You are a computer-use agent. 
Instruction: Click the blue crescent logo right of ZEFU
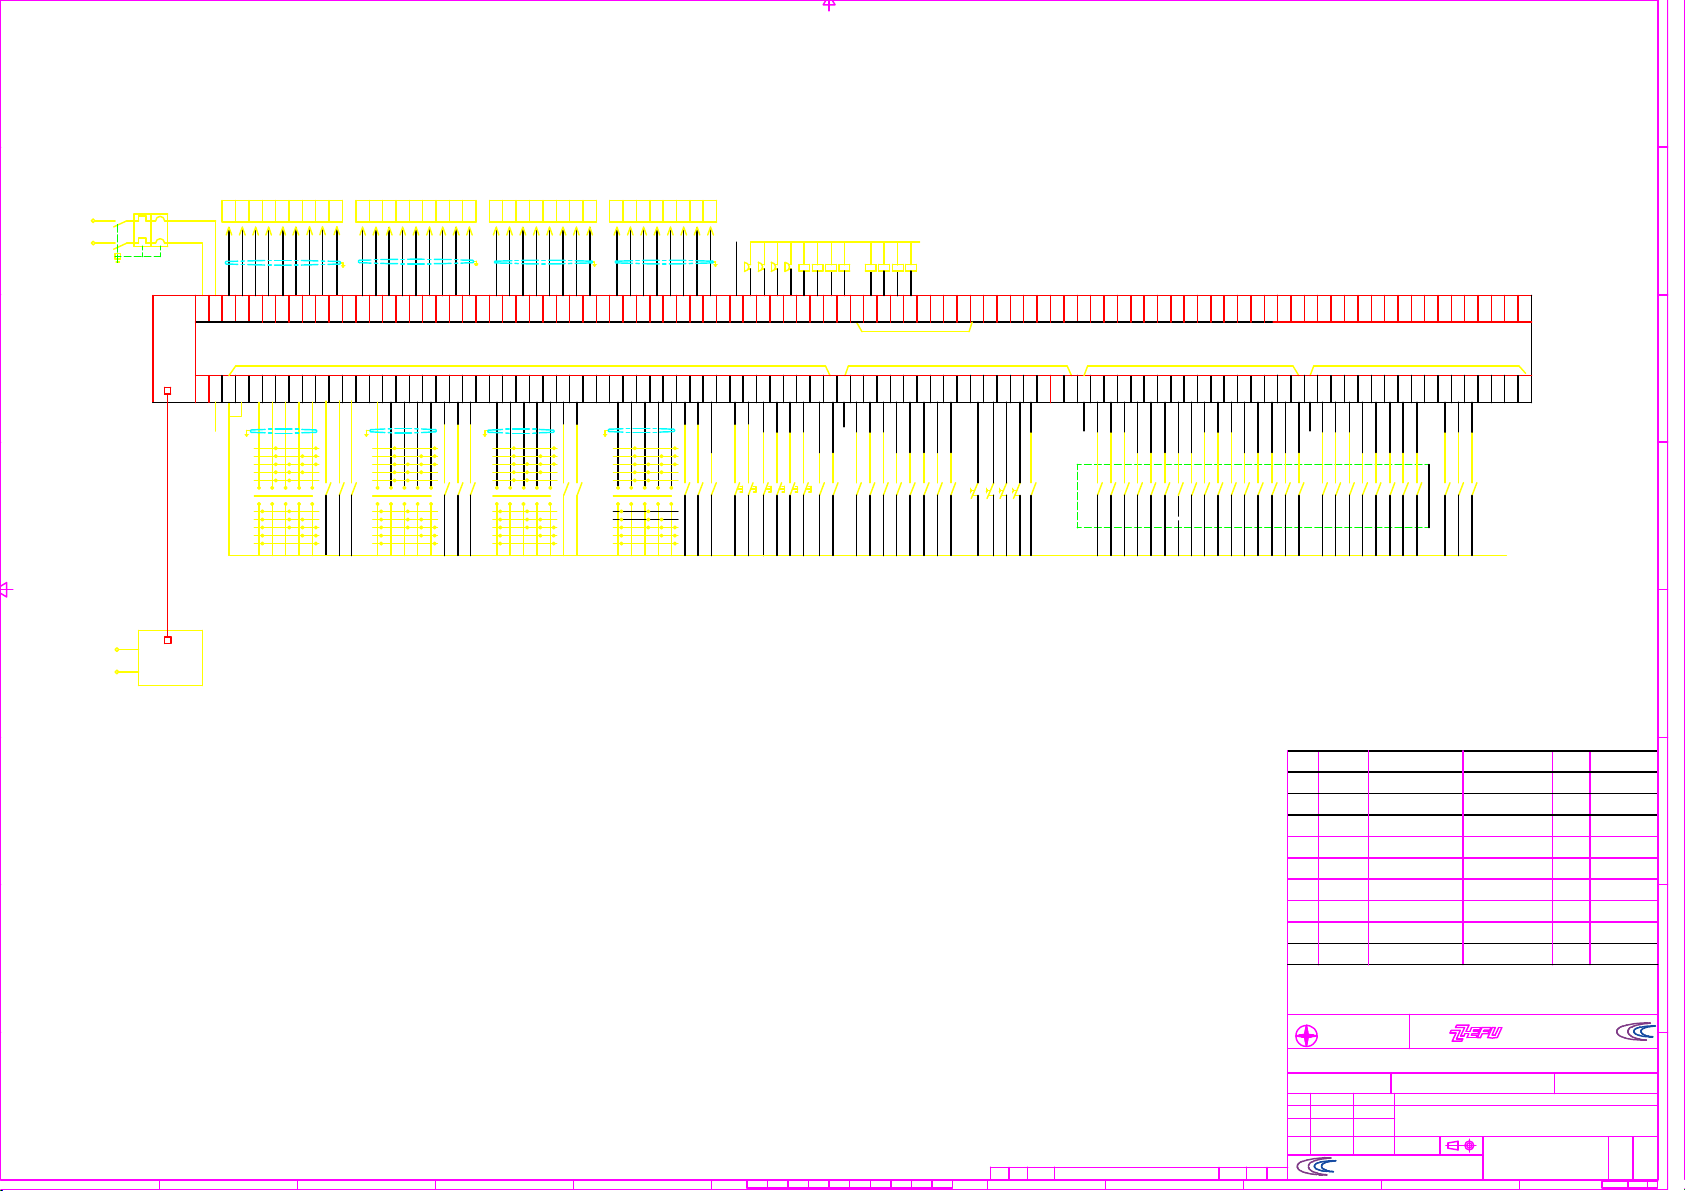click(x=1635, y=1032)
